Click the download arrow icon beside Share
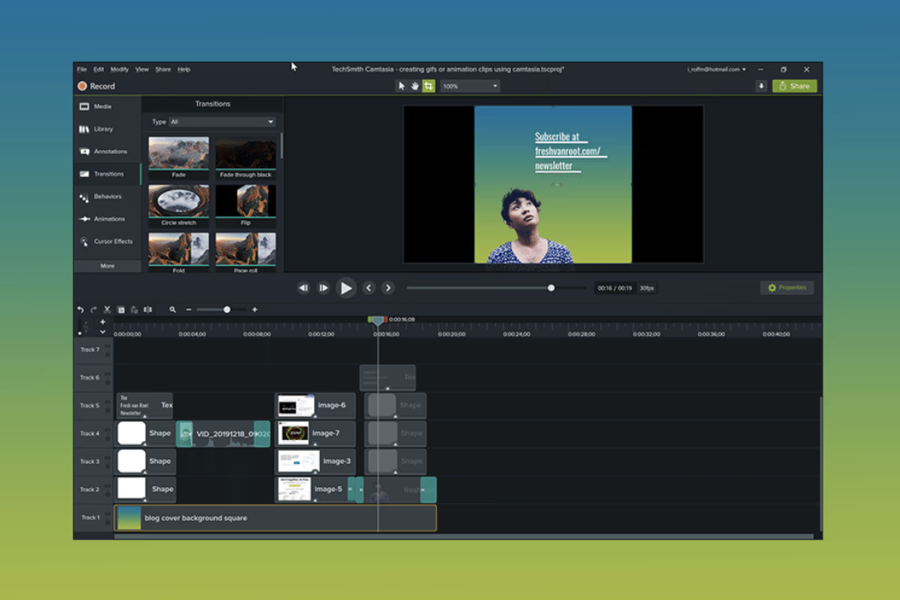The width and height of the screenshot is (900, 600). click(761, 86)
